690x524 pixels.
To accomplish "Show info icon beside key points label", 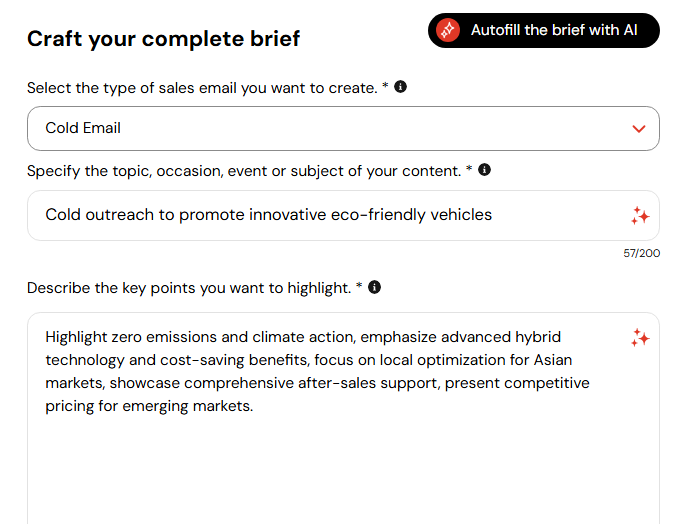I will coord(374,287).
